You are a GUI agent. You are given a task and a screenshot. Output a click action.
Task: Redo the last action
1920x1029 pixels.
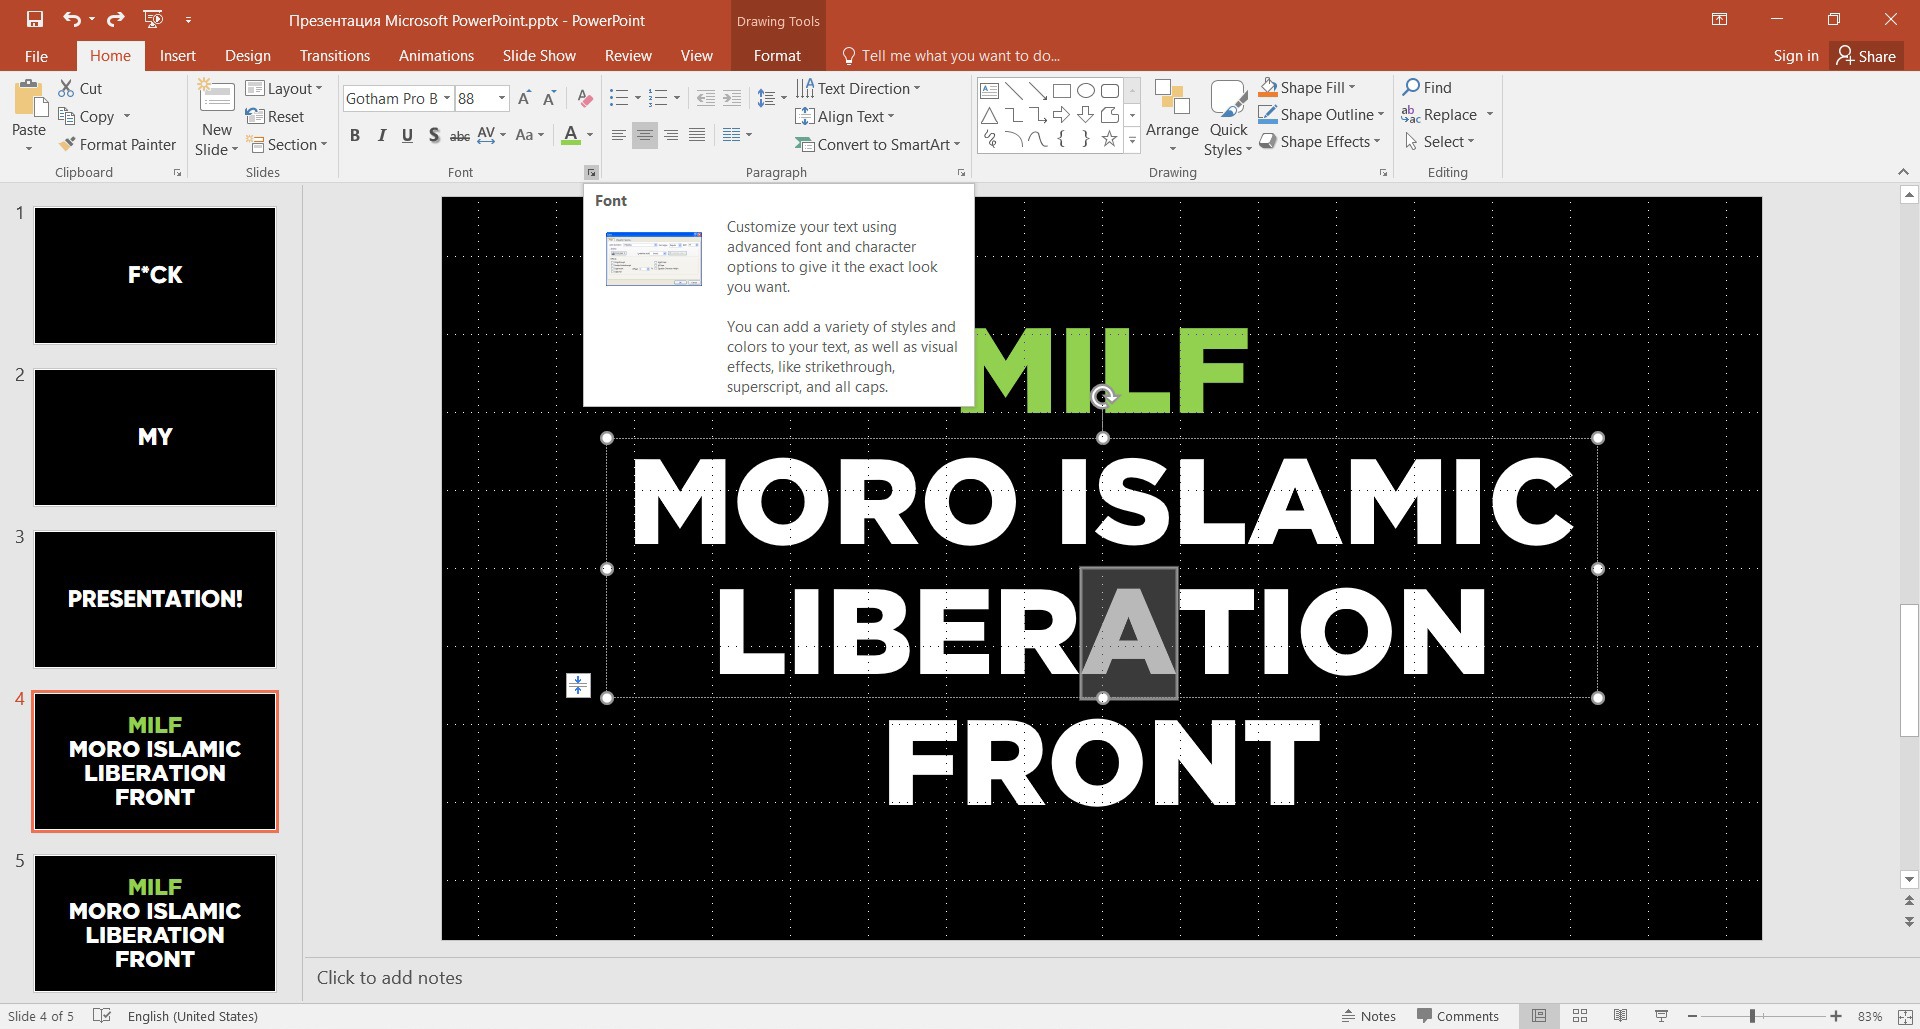115,19
